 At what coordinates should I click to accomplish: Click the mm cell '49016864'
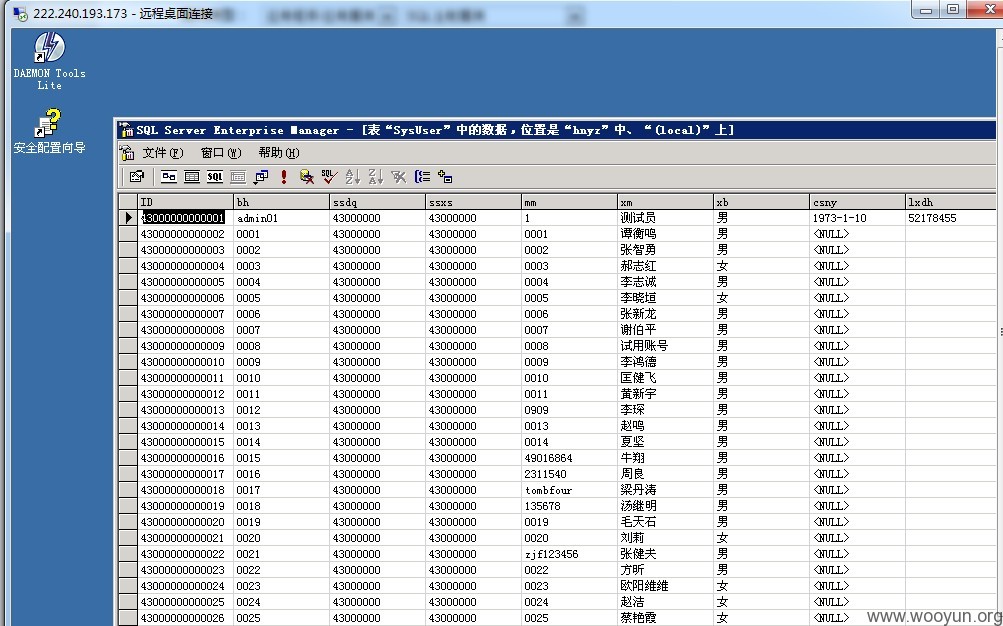click(x=569, y=458)
